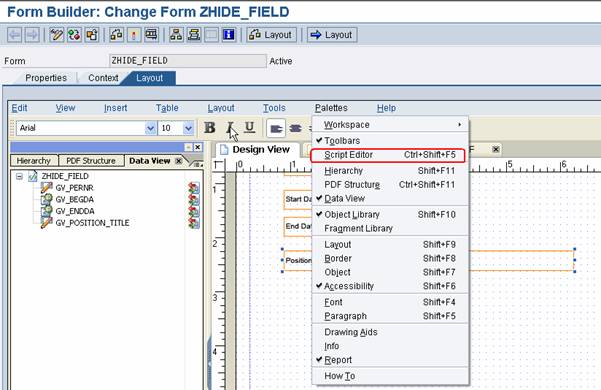601x390 pixels.
Task: Expand the Workspace submenu
Action: (x=391, y=125)
